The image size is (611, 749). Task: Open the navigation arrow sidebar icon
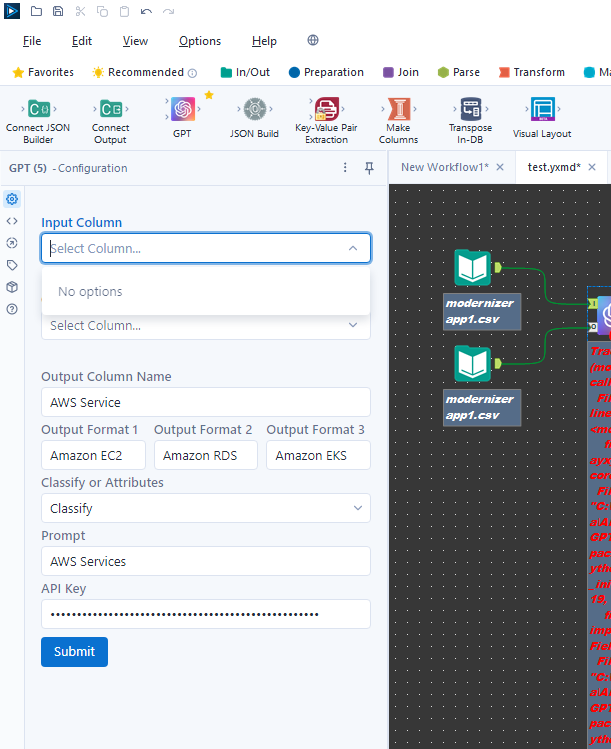pos(12,243)
